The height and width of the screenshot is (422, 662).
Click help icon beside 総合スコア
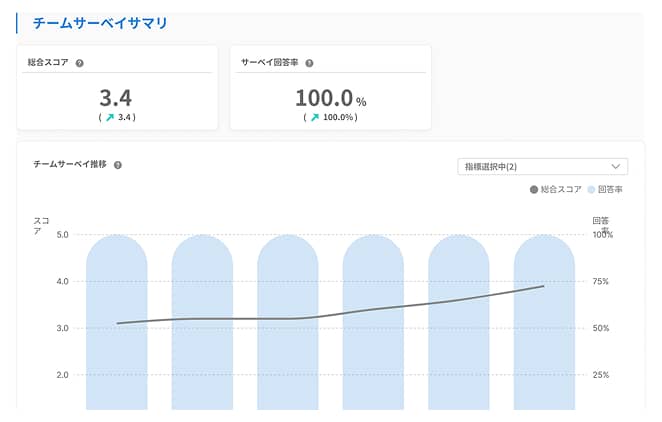point(79,63)
